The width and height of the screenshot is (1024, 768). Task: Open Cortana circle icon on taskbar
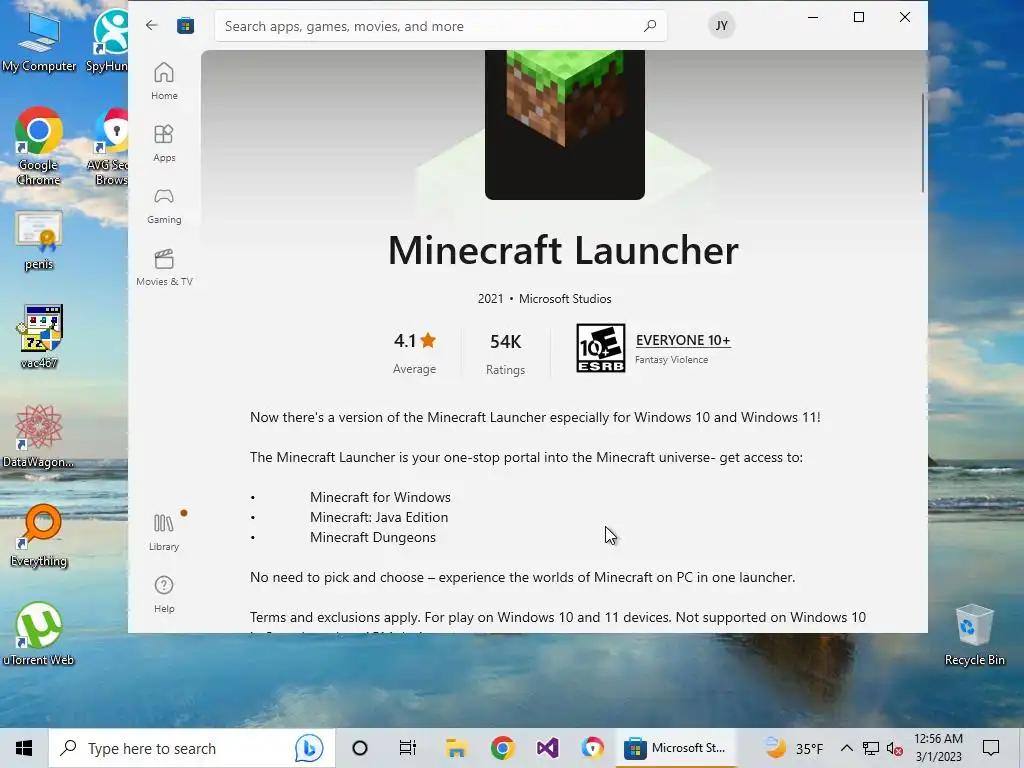pos(360,748)
